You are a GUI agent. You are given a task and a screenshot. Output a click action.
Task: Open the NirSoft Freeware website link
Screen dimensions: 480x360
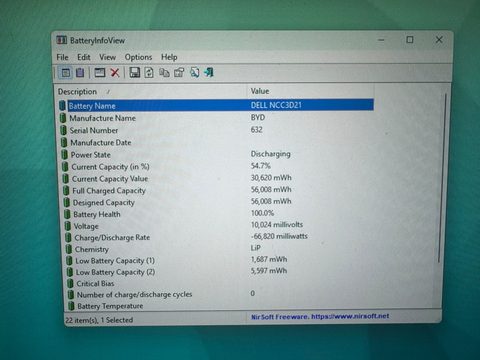pos(320,316)
